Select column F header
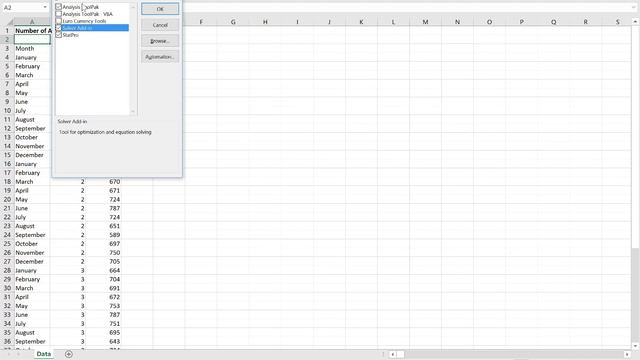This screenshot has height=360, width=640. coord(201,22)
